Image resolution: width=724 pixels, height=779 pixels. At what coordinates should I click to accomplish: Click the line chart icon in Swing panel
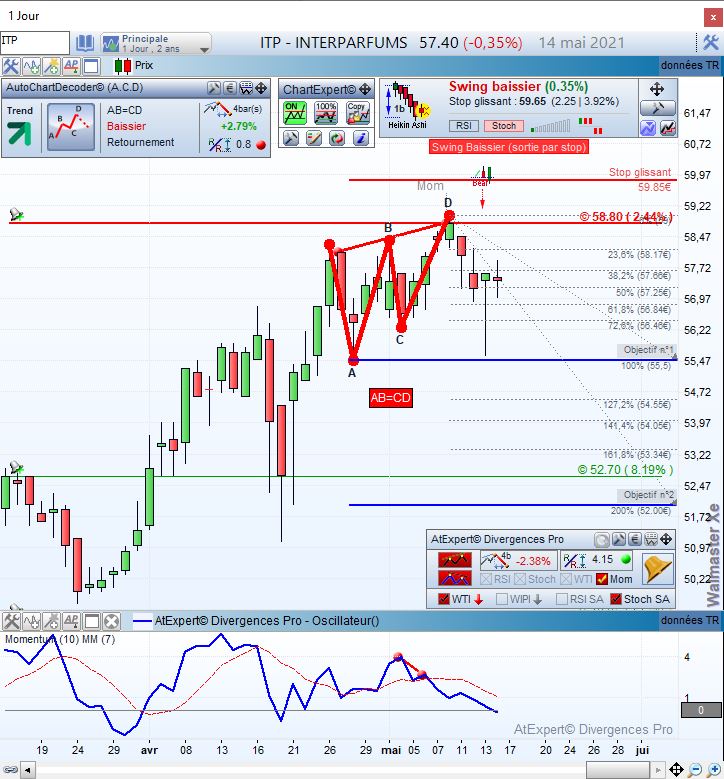pyautogui.click(x=668, y=128)
